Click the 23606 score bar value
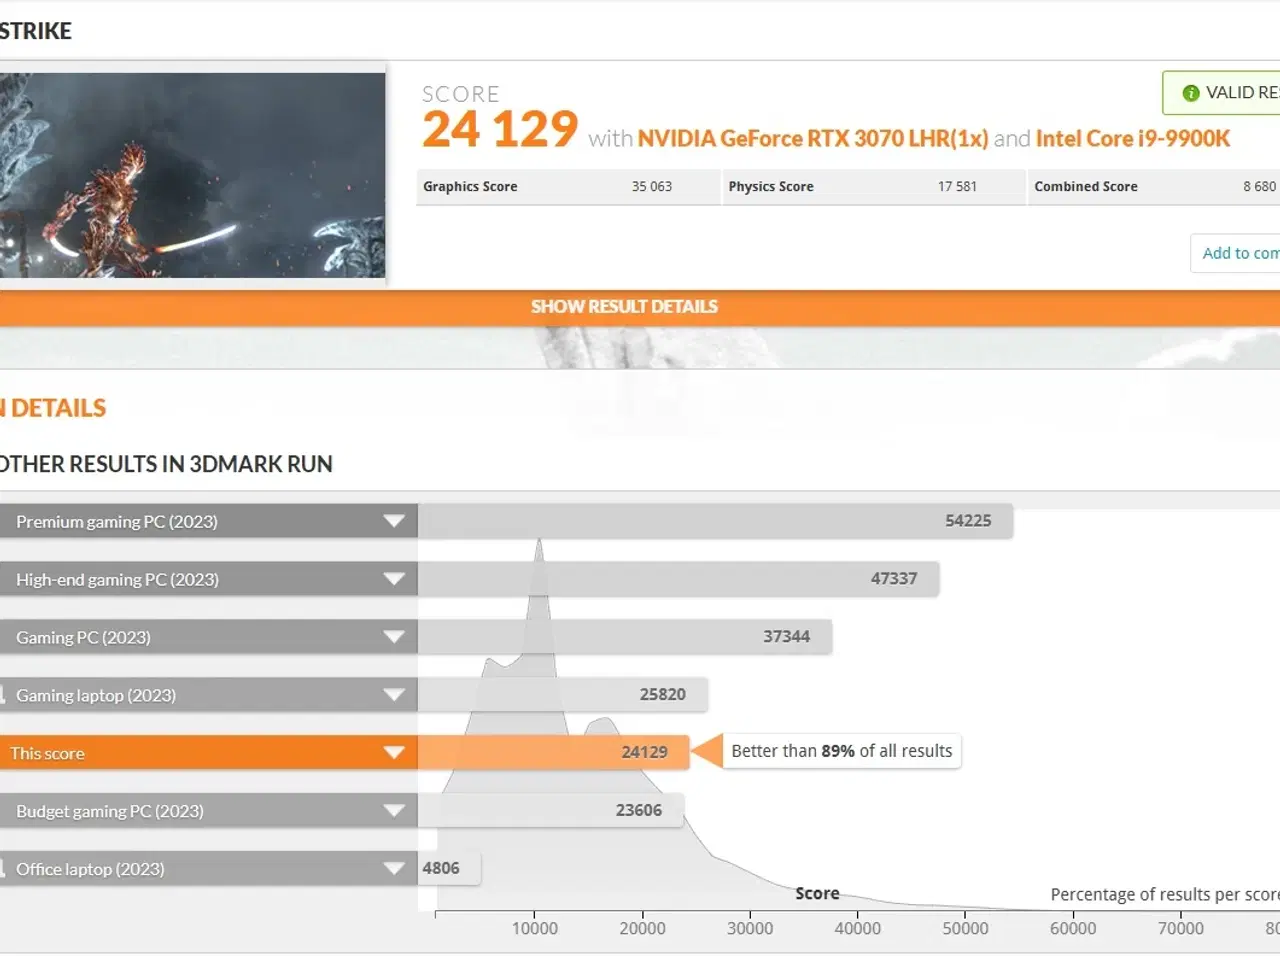This screenshot has height=960, width=1280. pos(639,810)
